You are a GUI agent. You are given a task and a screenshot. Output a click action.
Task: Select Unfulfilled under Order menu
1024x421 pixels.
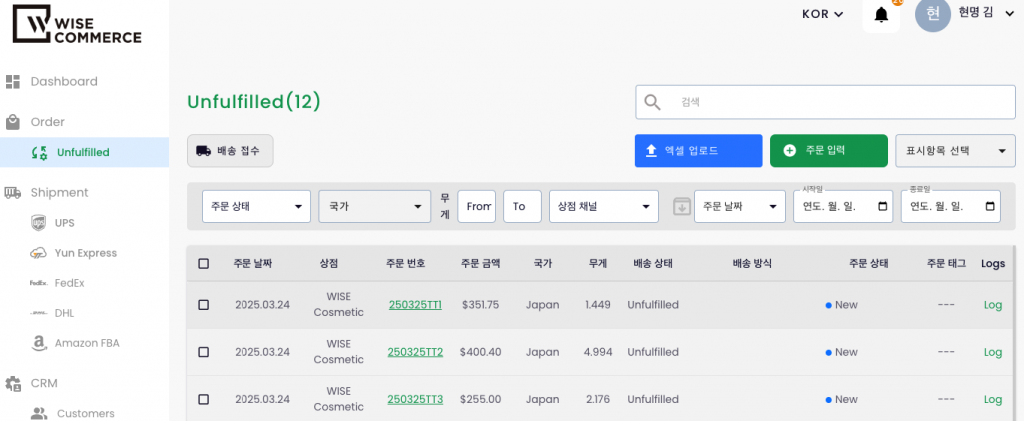(82, 152)
